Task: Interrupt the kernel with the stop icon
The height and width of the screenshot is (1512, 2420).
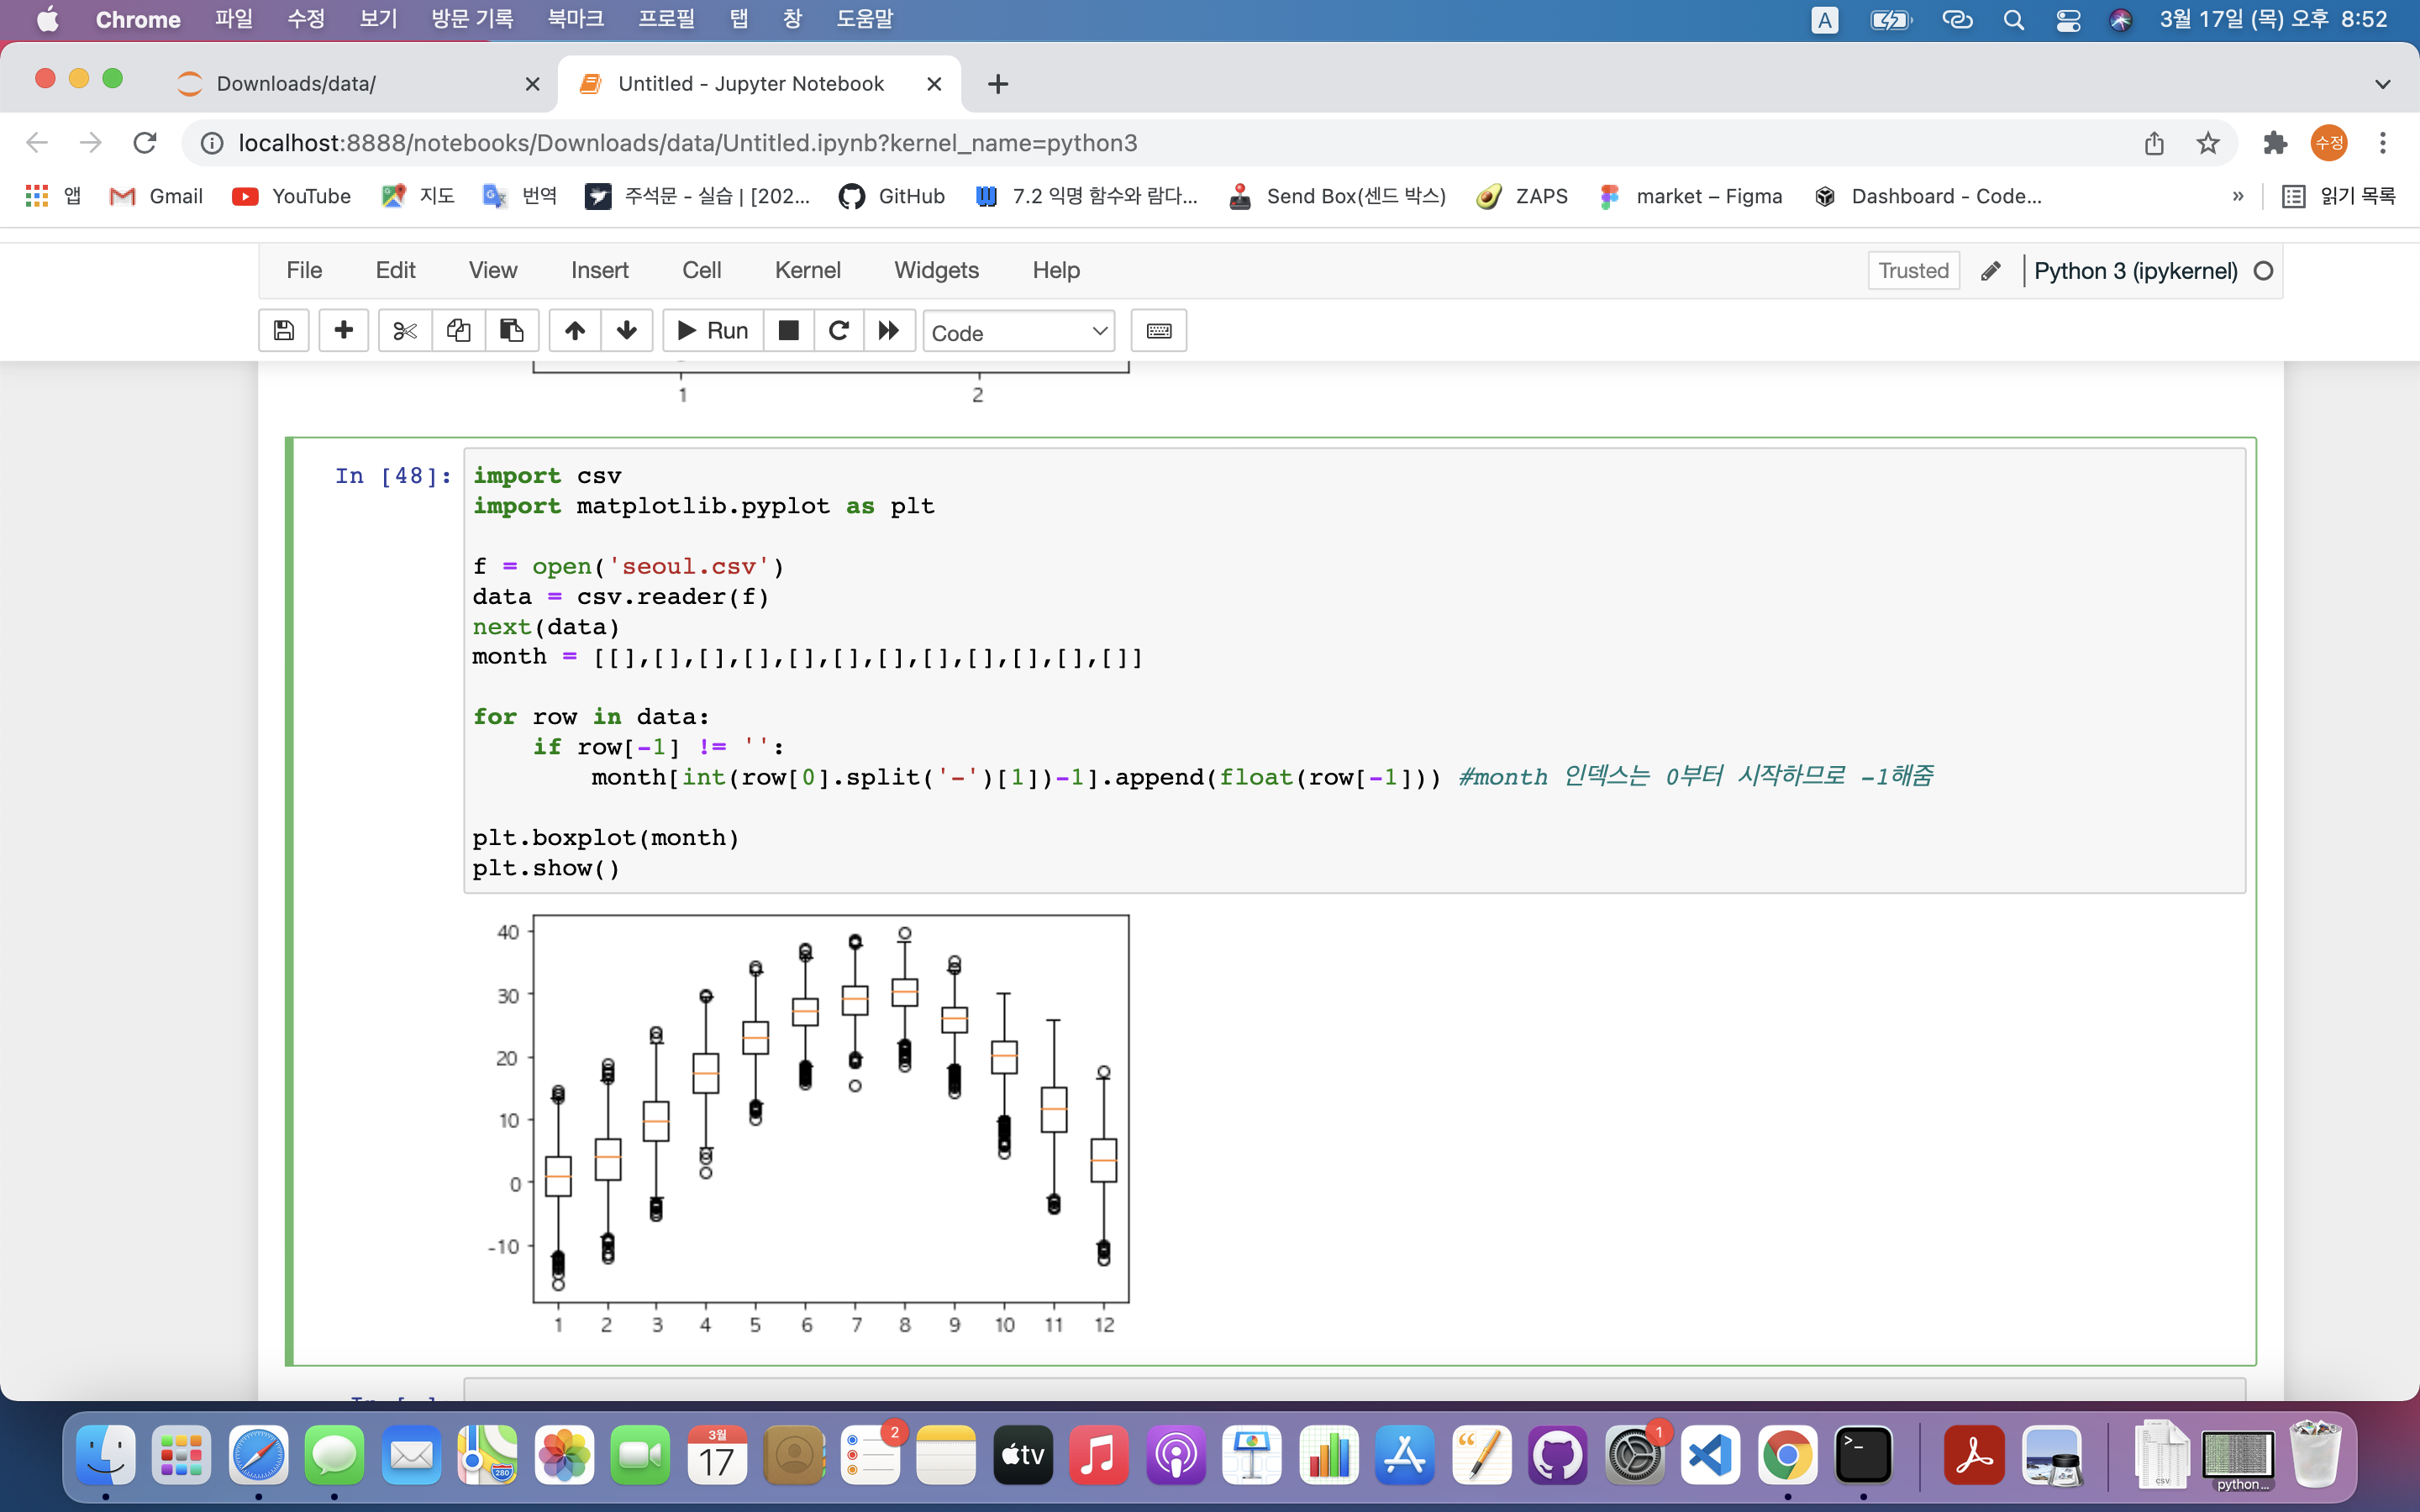Action: tap(788, 331)
